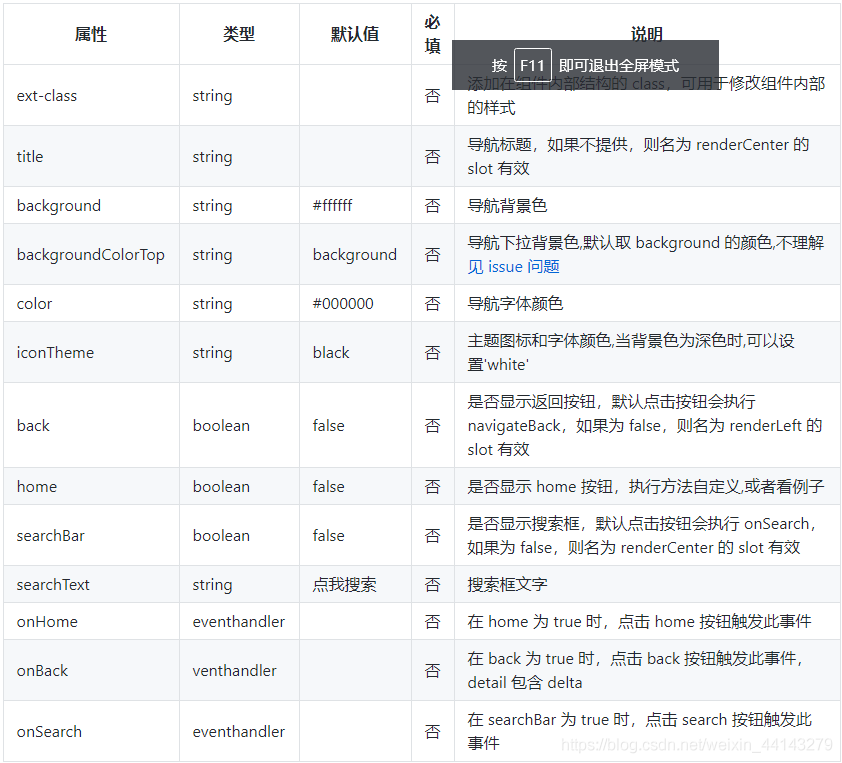Viewport: 842px width, 763px height.
Task: Select the '搜索框文字' description
Action: 507,584
